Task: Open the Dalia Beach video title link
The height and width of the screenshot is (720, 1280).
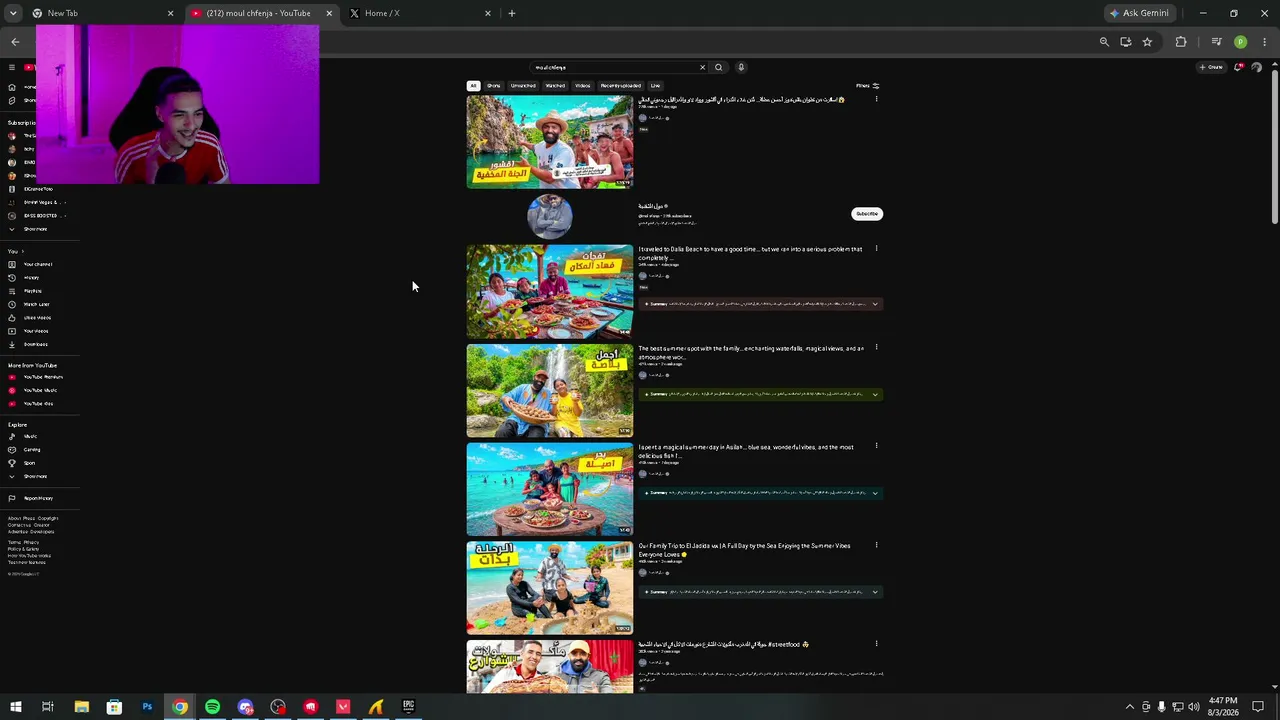Action: (x=750, y=253)
